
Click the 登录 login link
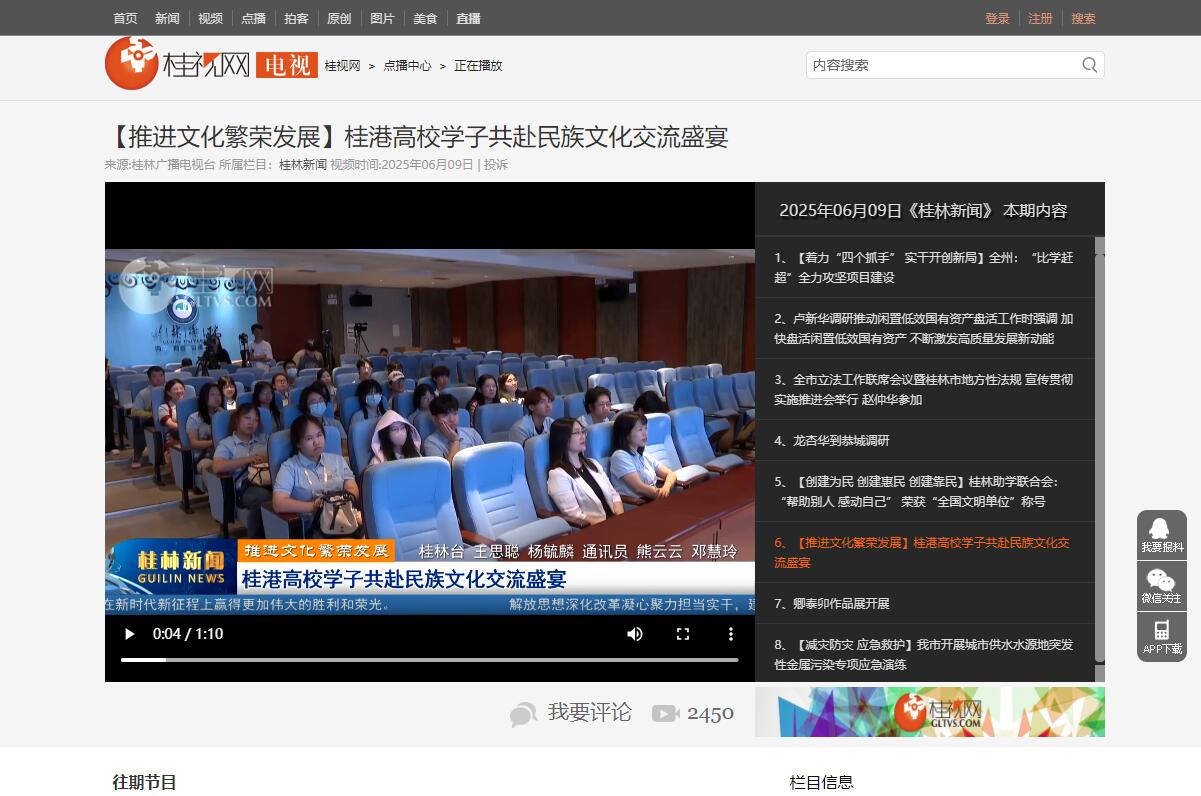997,18
